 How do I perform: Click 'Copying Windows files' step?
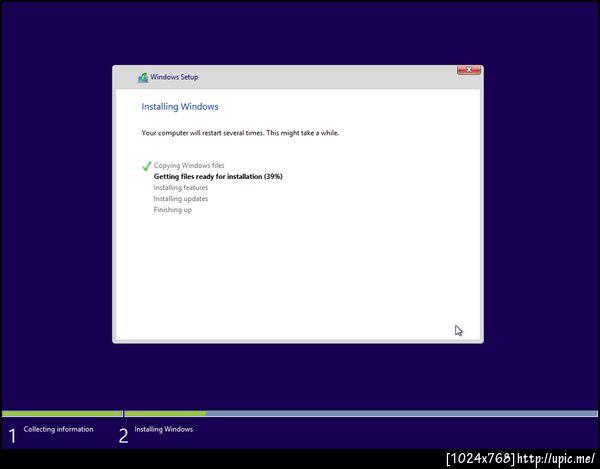click(189, 165)
